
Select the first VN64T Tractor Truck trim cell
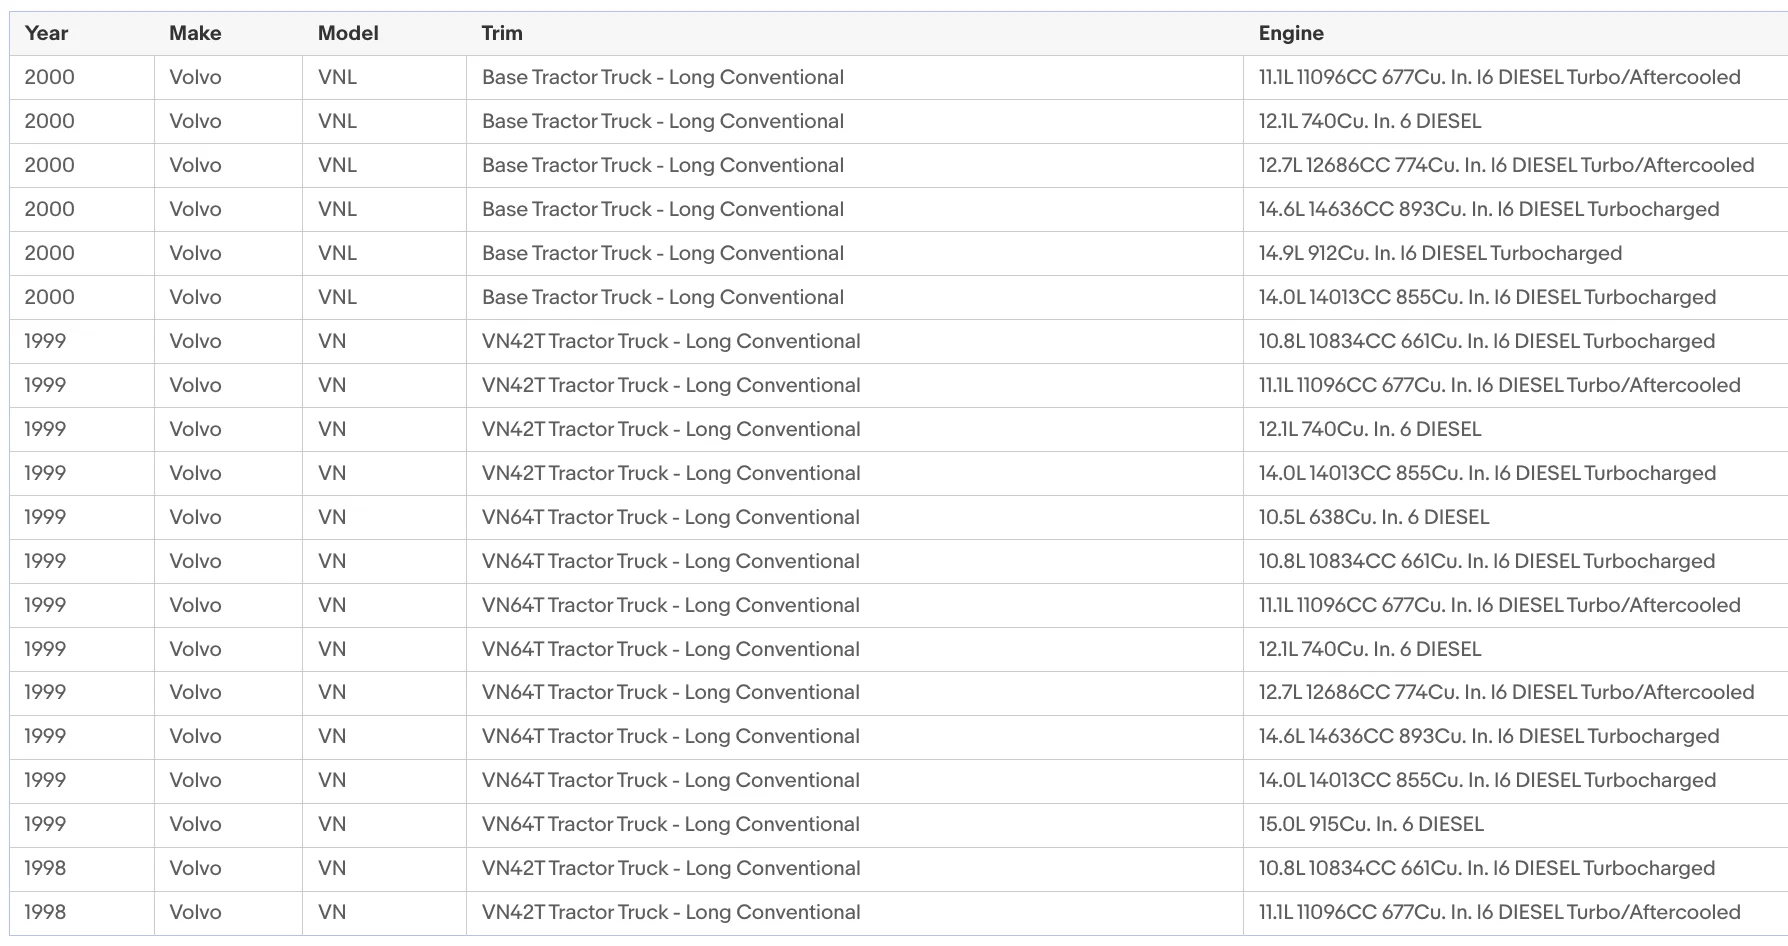click(671, 517)
